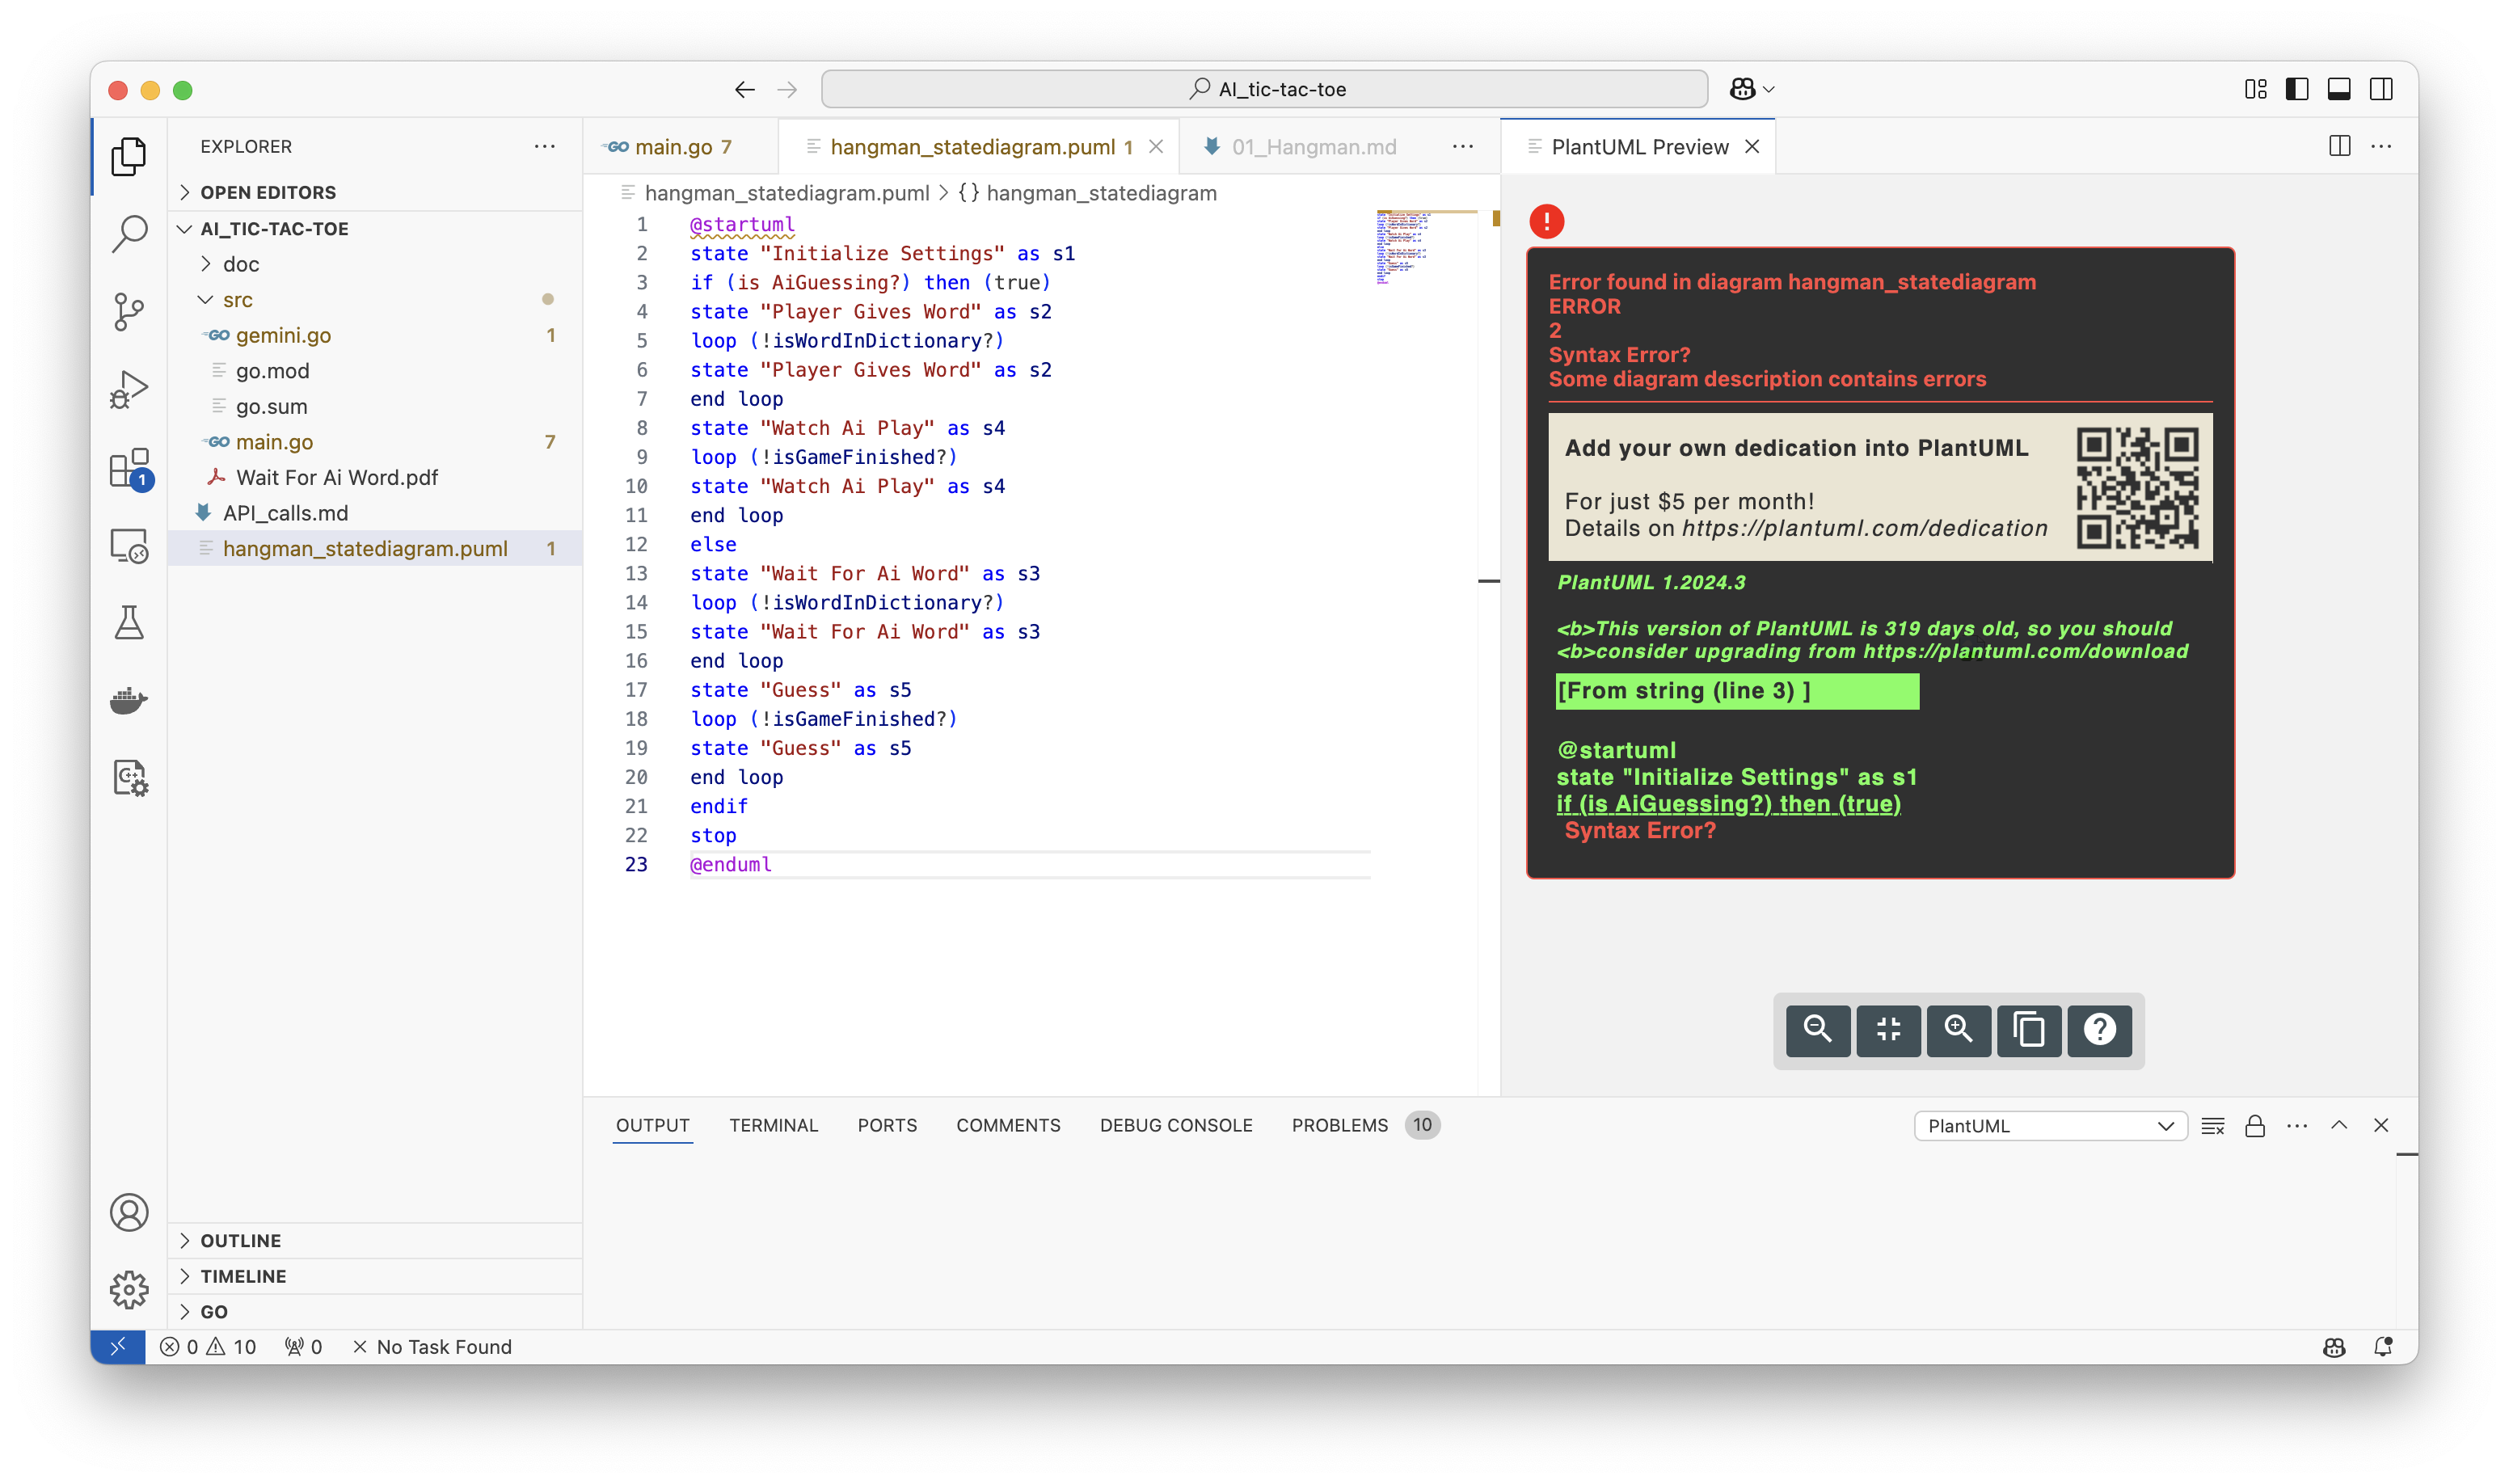Viewport: 2509px width, 1484px height.
Task: Toggle the primary side bar visibility
Action: tap(2296, 89)
